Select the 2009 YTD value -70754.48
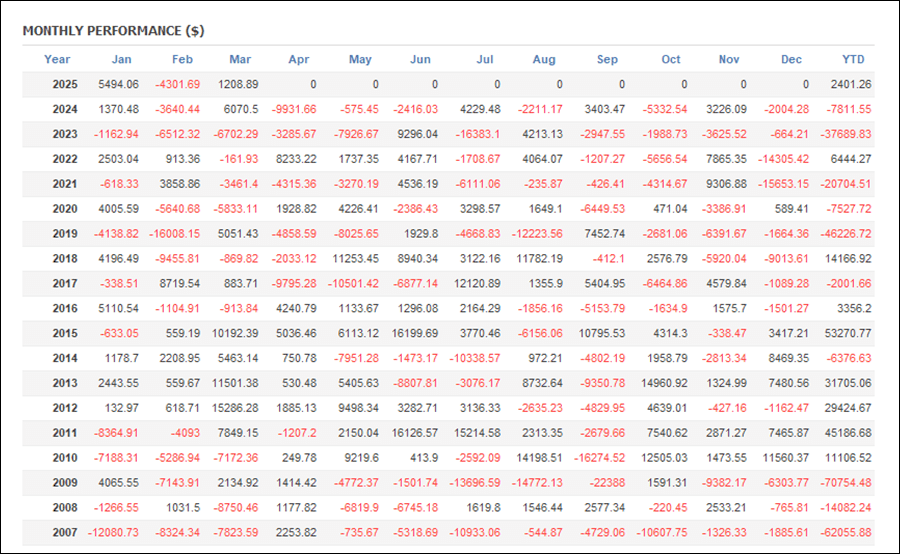The width and height of the screenshot is (900, 554). tap(845, 482)
